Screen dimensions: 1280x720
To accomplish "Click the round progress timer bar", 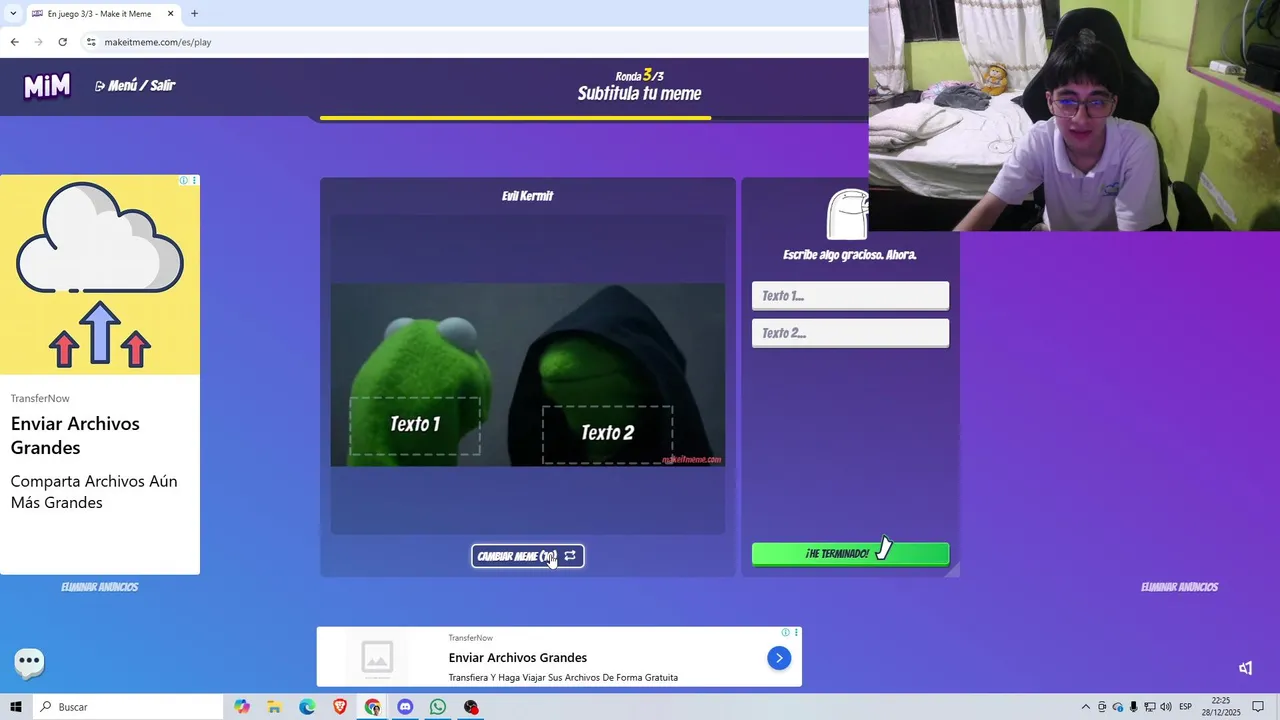I will tap(594, 118).
